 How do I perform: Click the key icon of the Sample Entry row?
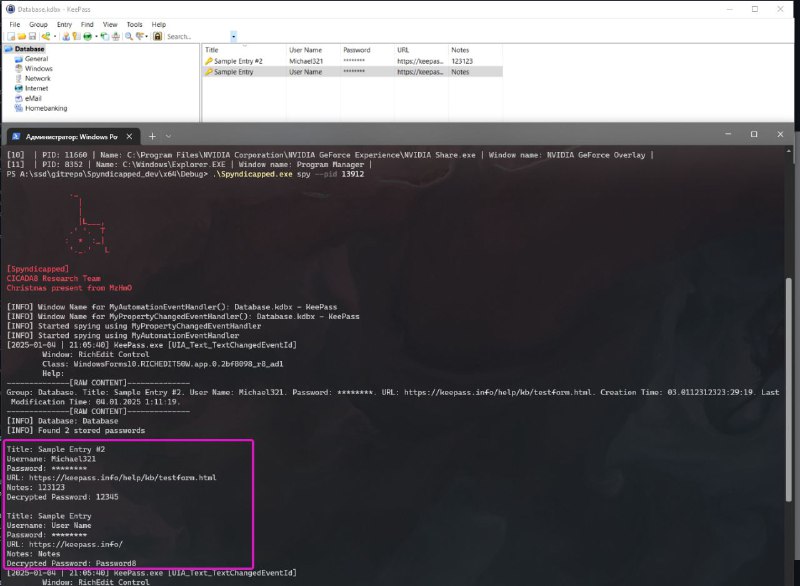(x=208, y=72)
